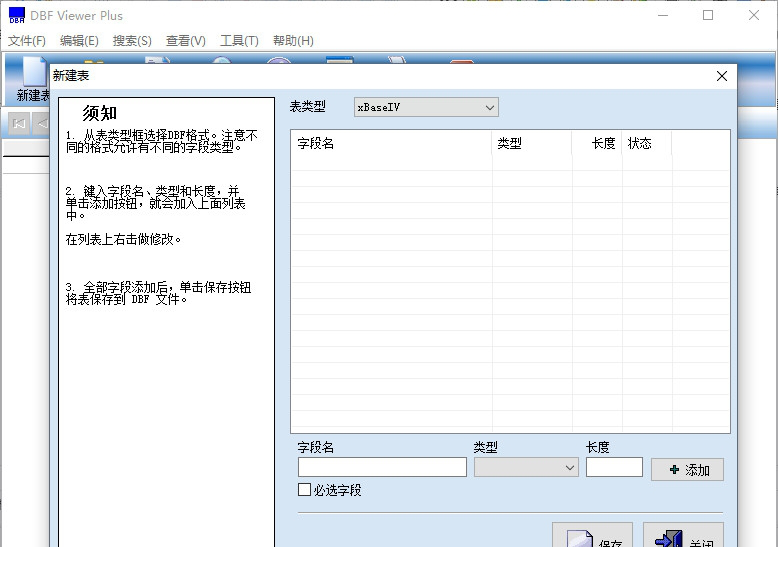
Task: Click the 类型 column header in list
Action: click(x=532, y=143)
